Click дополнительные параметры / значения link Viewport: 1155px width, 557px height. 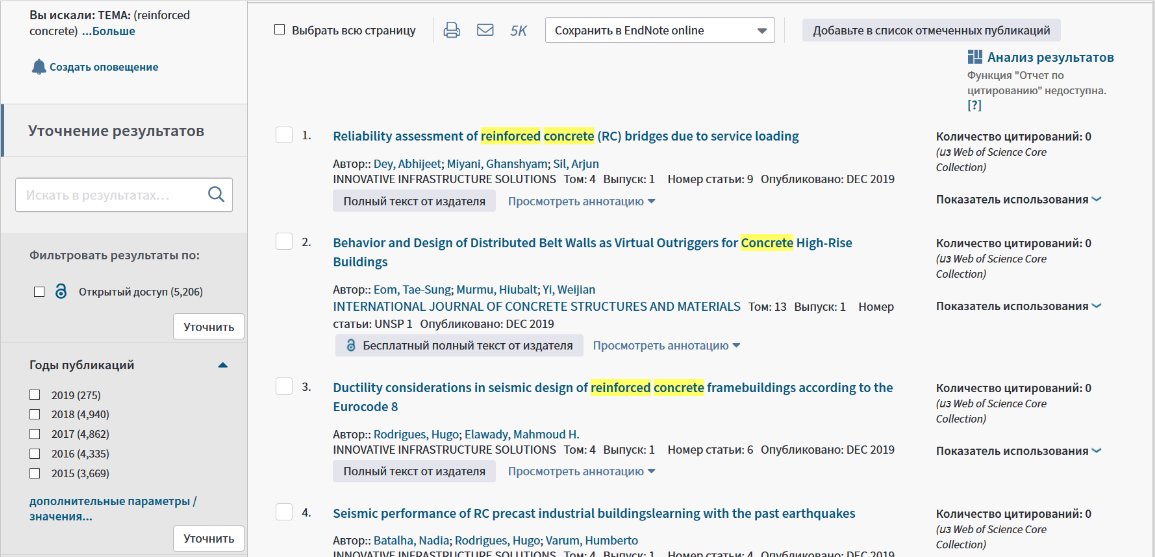[x=113, y=509]
